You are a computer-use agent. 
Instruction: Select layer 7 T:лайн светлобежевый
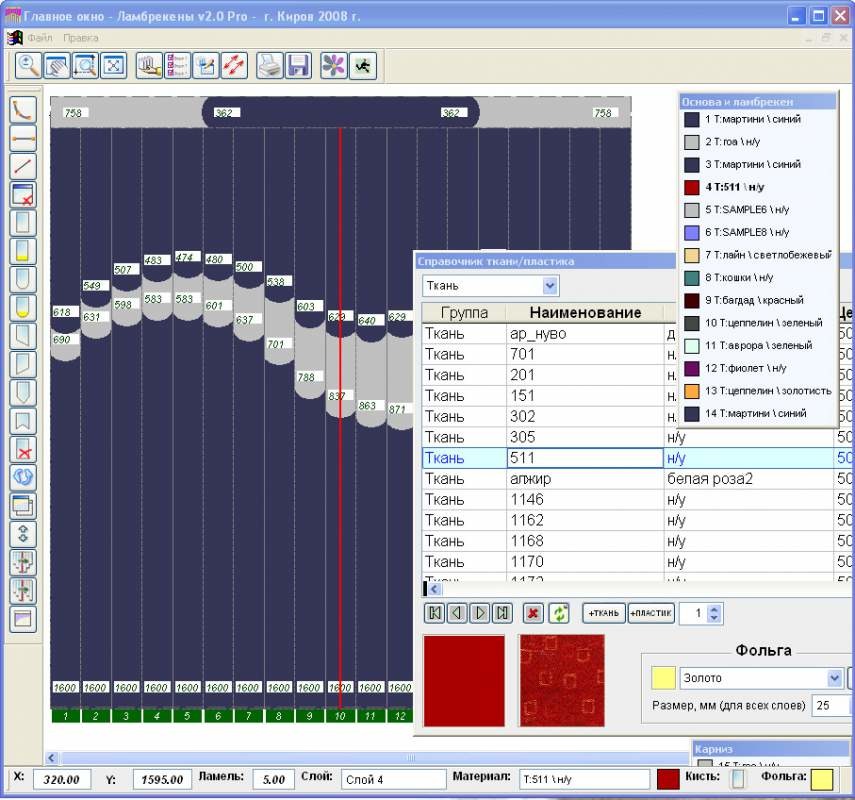758,255
